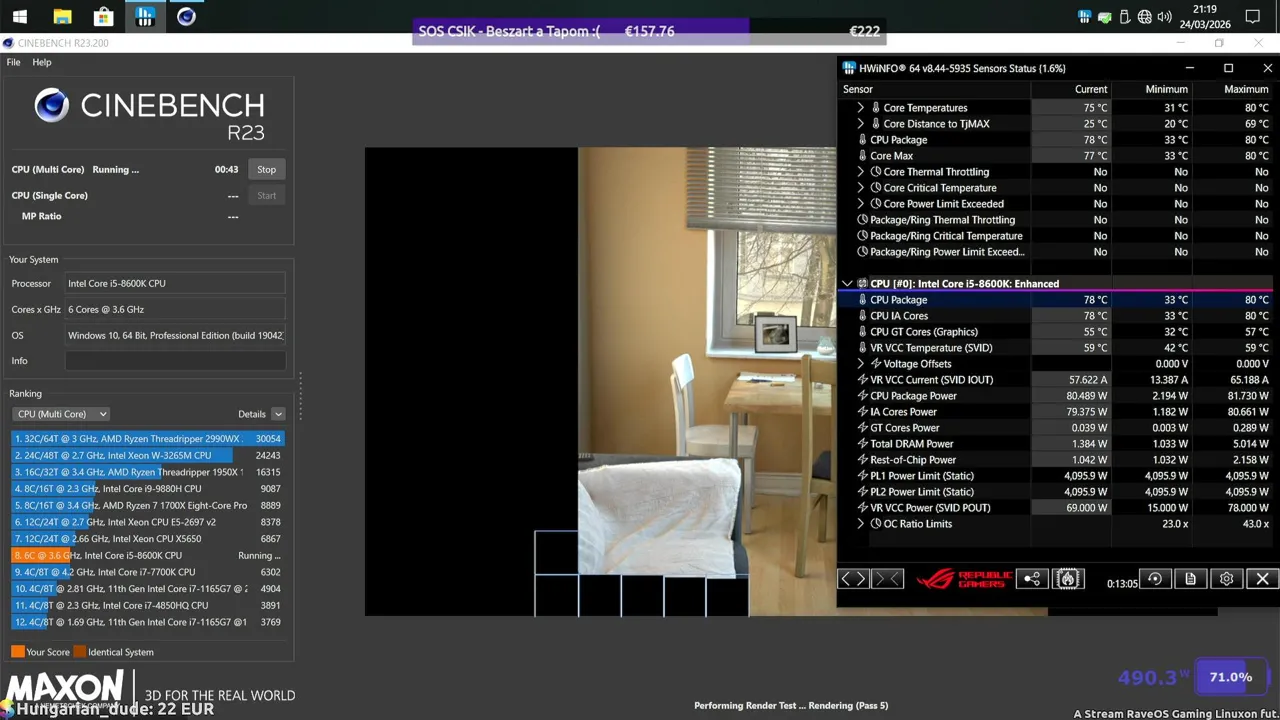Expand OC Ratio Limits group

tap(860, 524)
